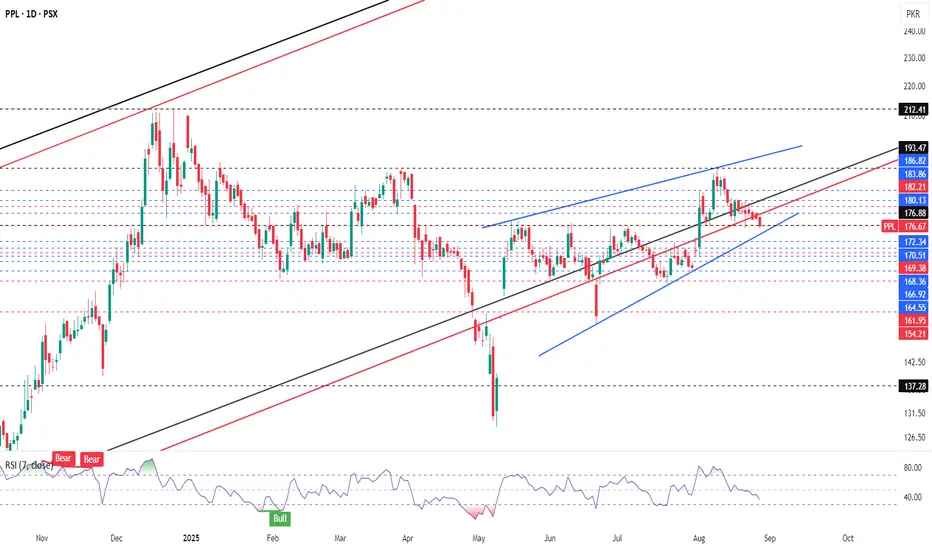Click the 220.00 price axis value

[914, 86]
